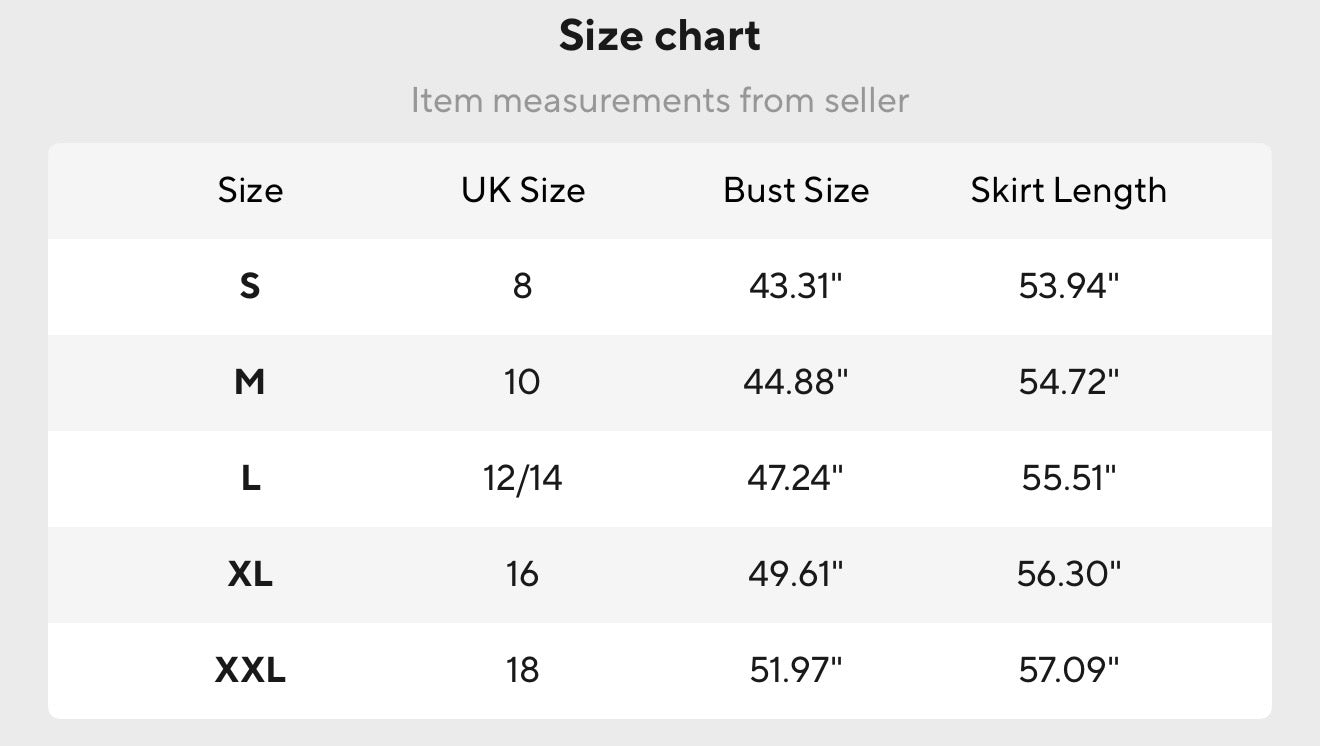Click the size XXL row label
Viewport: 1320px width, 746px height.
(250, 670)
